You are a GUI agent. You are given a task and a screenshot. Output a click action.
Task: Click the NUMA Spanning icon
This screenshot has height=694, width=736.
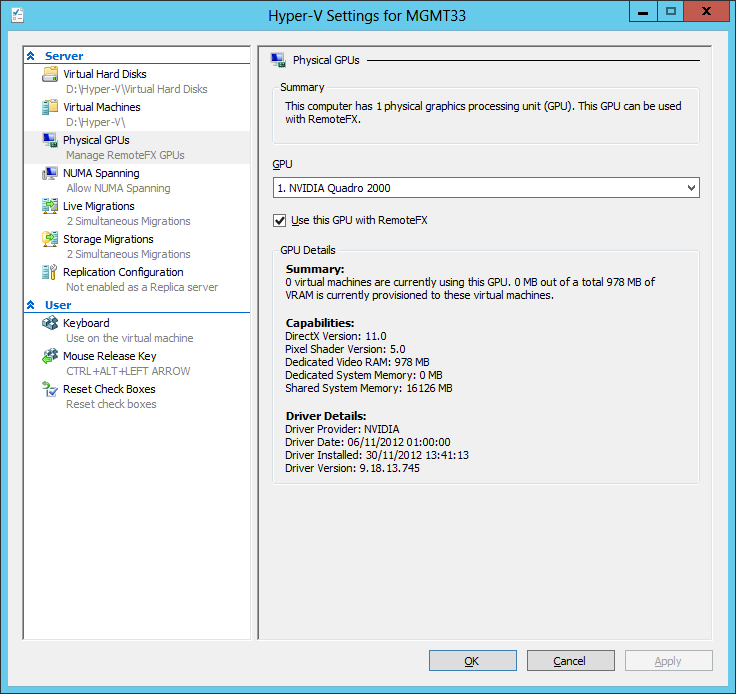tap(50, 173)
